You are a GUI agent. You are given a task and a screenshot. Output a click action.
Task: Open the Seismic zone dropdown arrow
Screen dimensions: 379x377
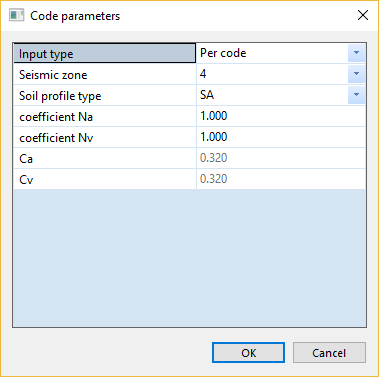point(356,74)
